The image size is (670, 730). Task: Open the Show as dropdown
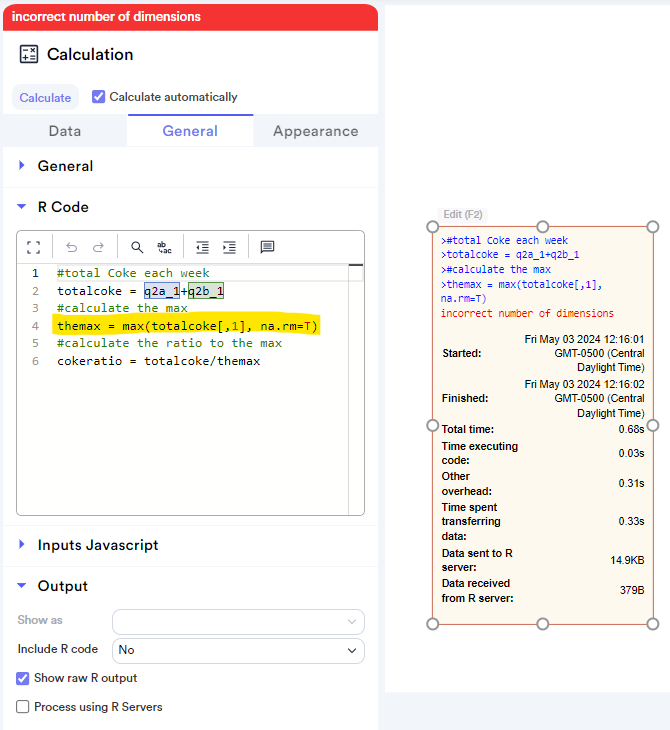[238, 621]
